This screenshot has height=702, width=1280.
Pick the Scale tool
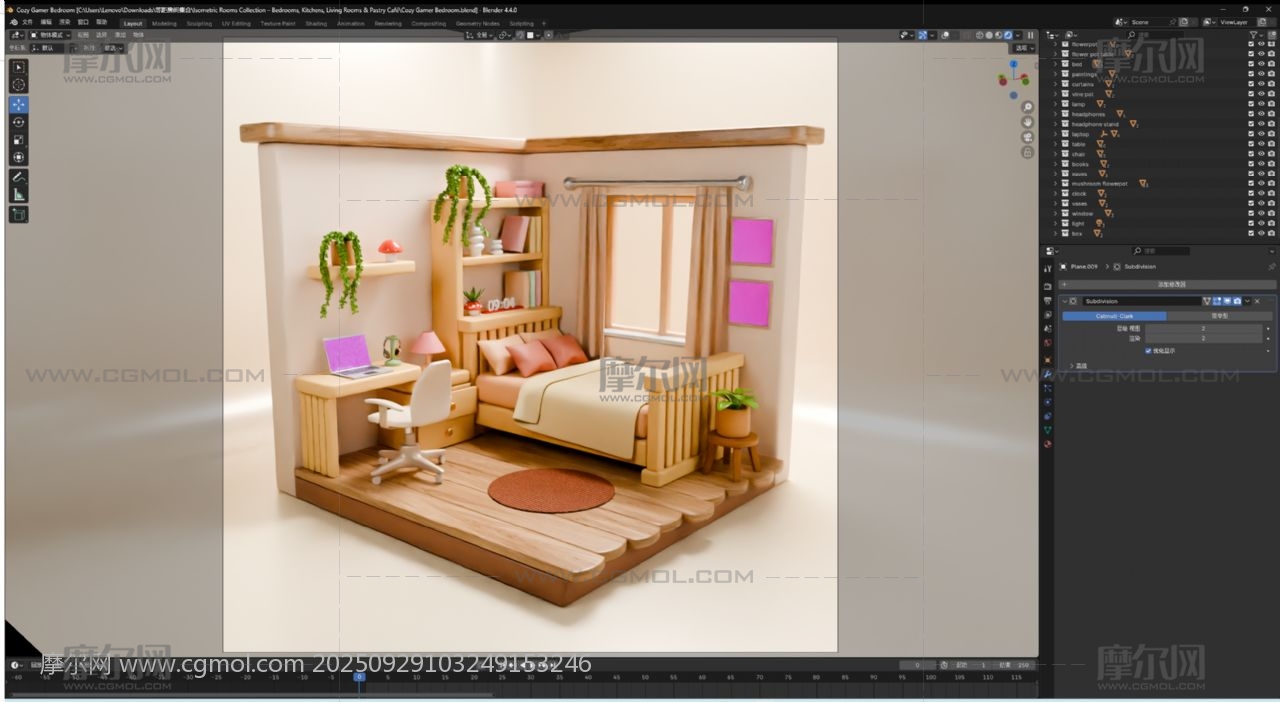tap(19, 140)
